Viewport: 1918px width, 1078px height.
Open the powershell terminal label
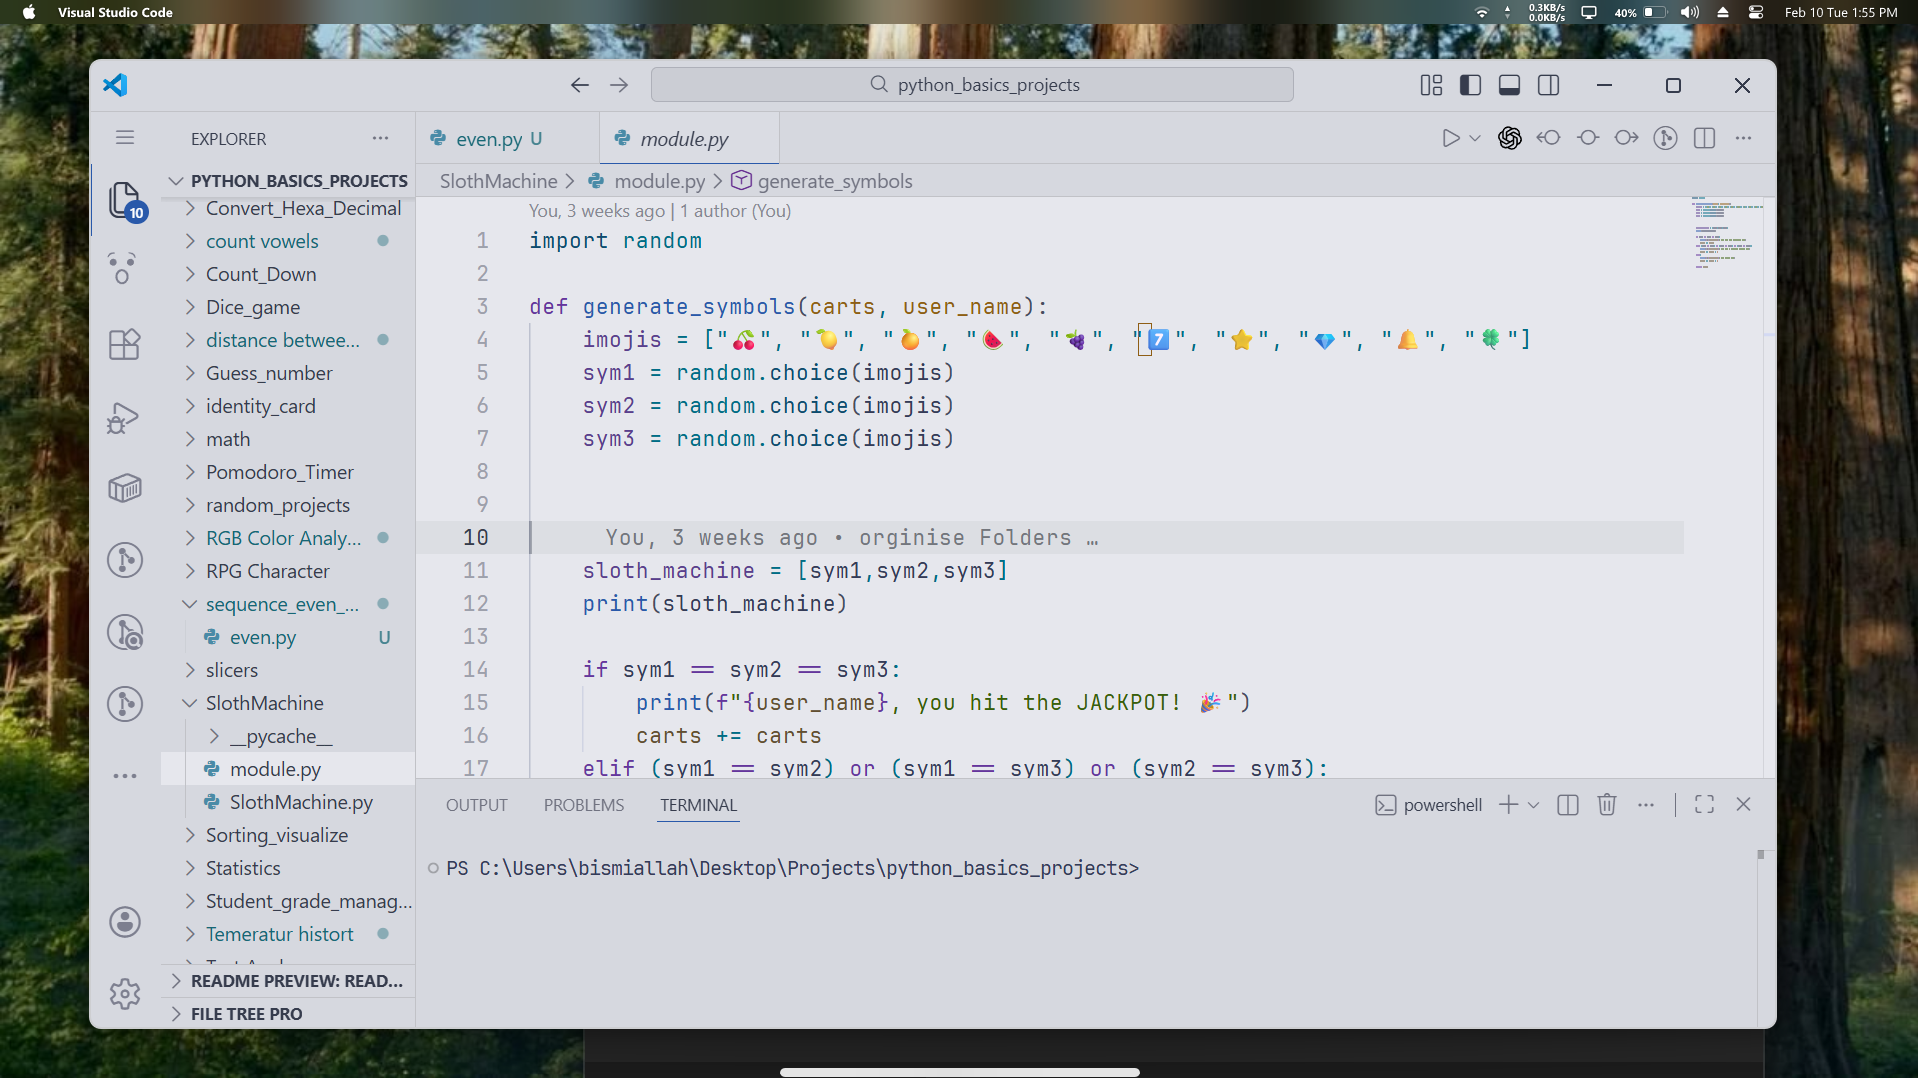[1429, 805]
